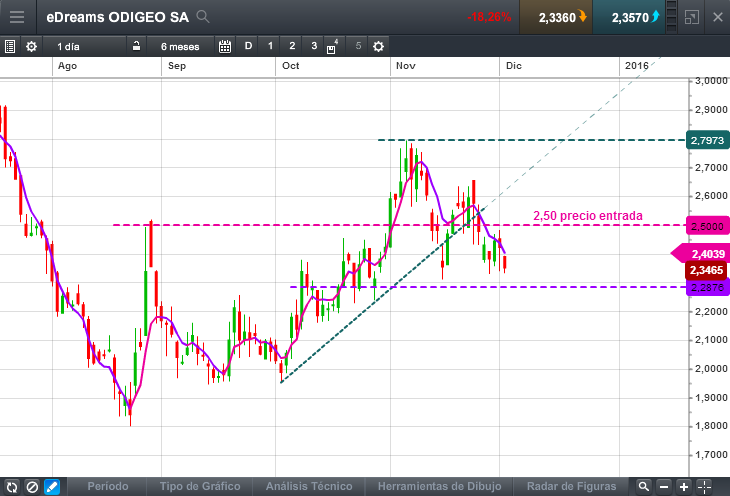Select the 2,2876 support level label
Screen dimensions: 730x496
pos(708,287)
